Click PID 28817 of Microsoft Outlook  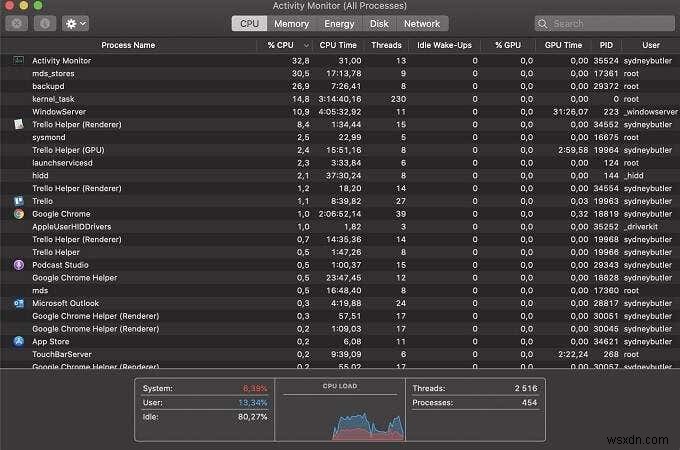tap(606, 303)
